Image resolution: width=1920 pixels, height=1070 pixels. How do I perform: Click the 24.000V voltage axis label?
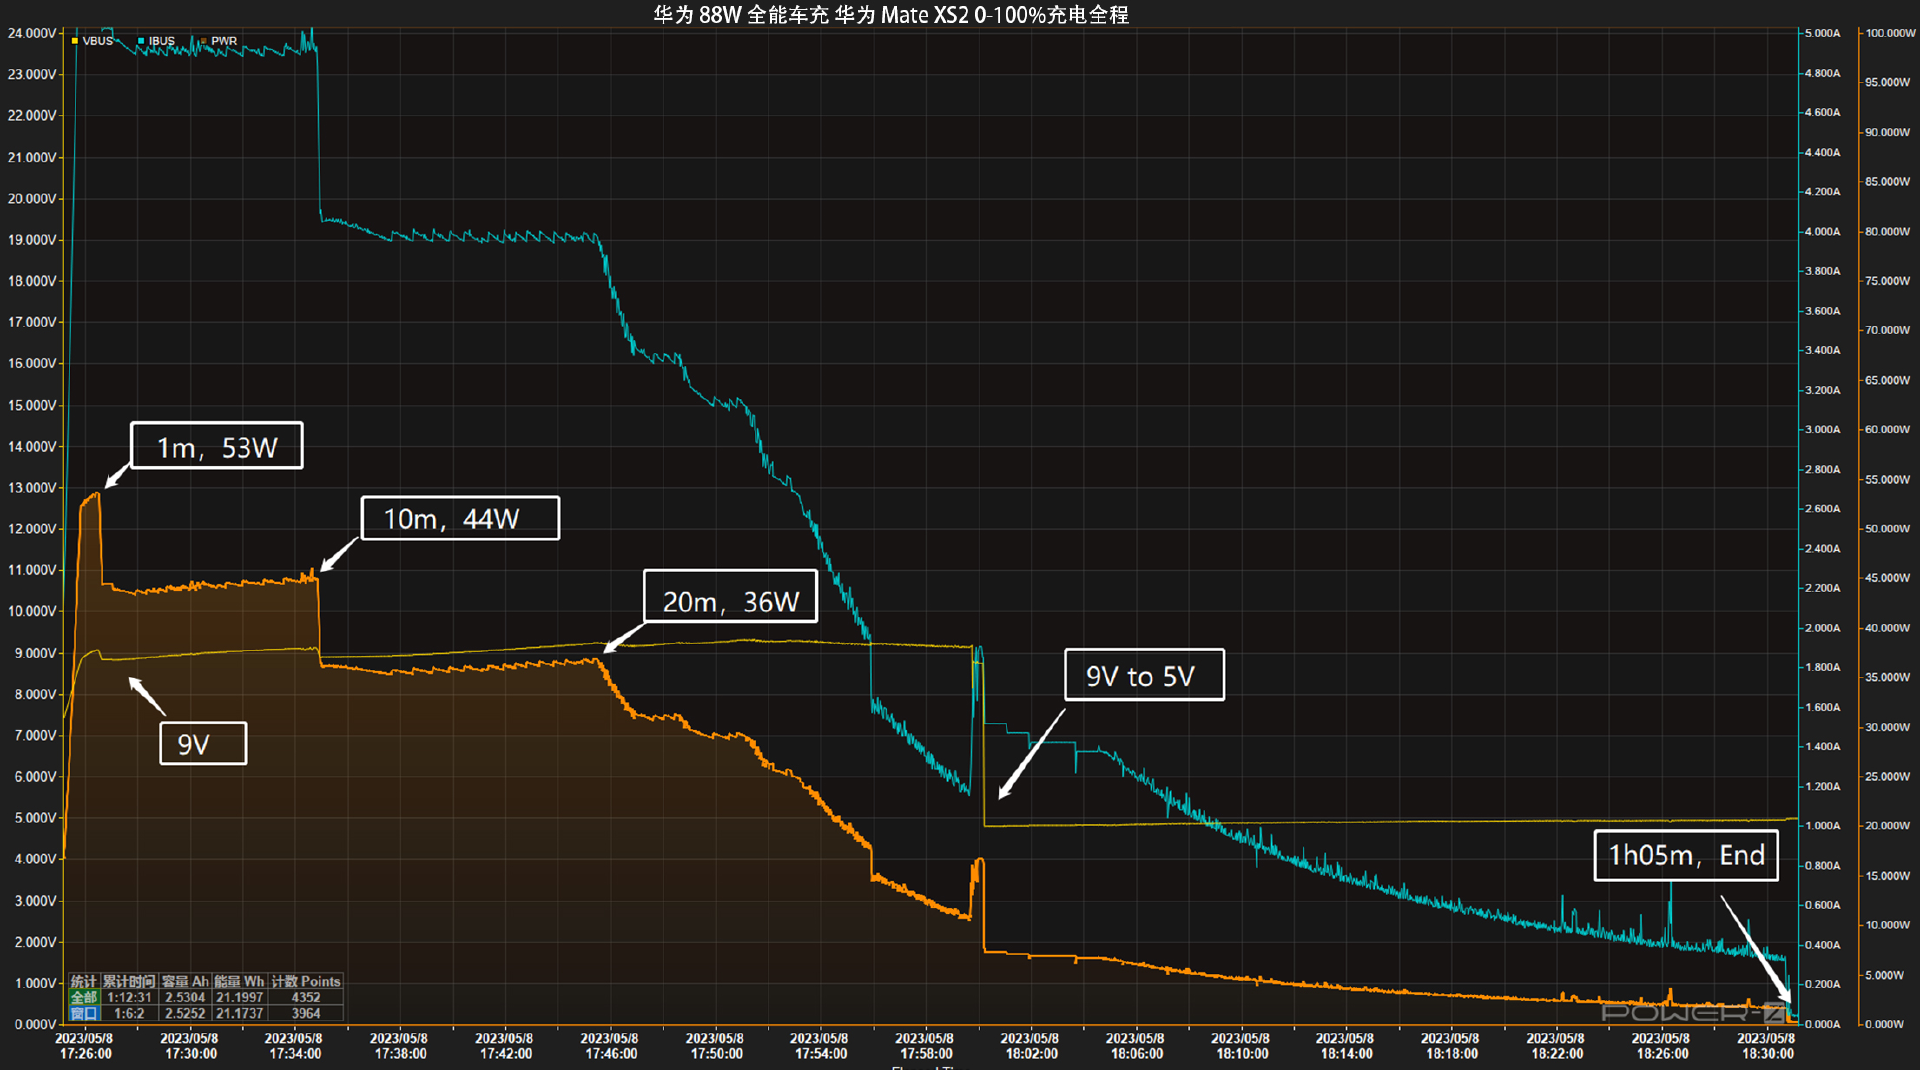32,33
